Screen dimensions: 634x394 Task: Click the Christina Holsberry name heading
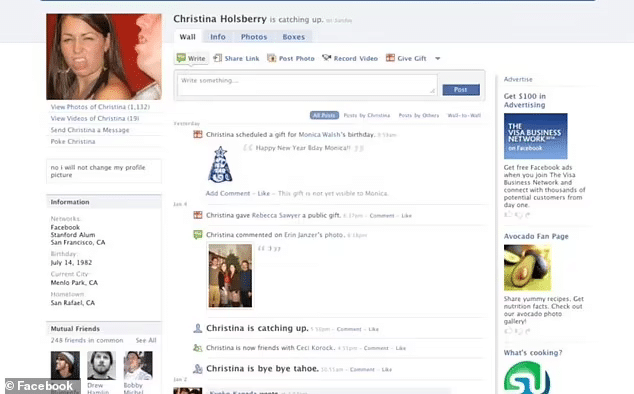pos(220,19)
